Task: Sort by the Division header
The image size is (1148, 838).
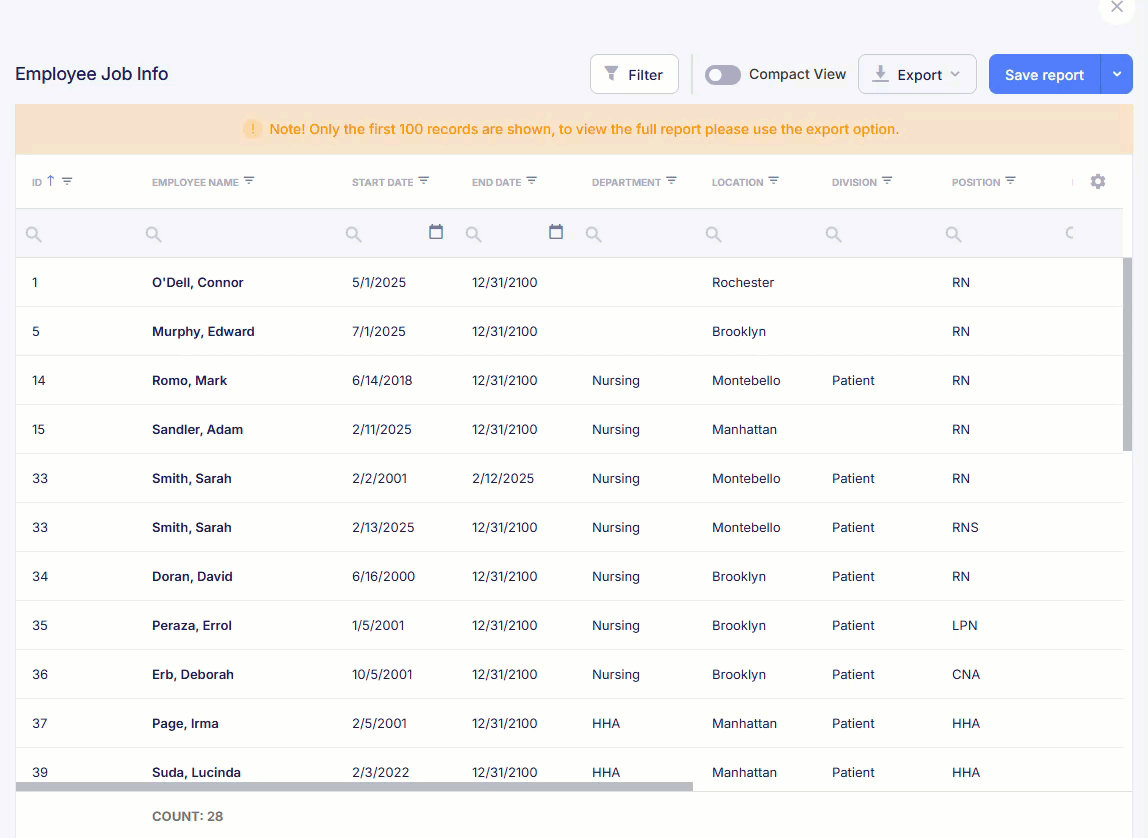Action: click(x=854, y=182)
